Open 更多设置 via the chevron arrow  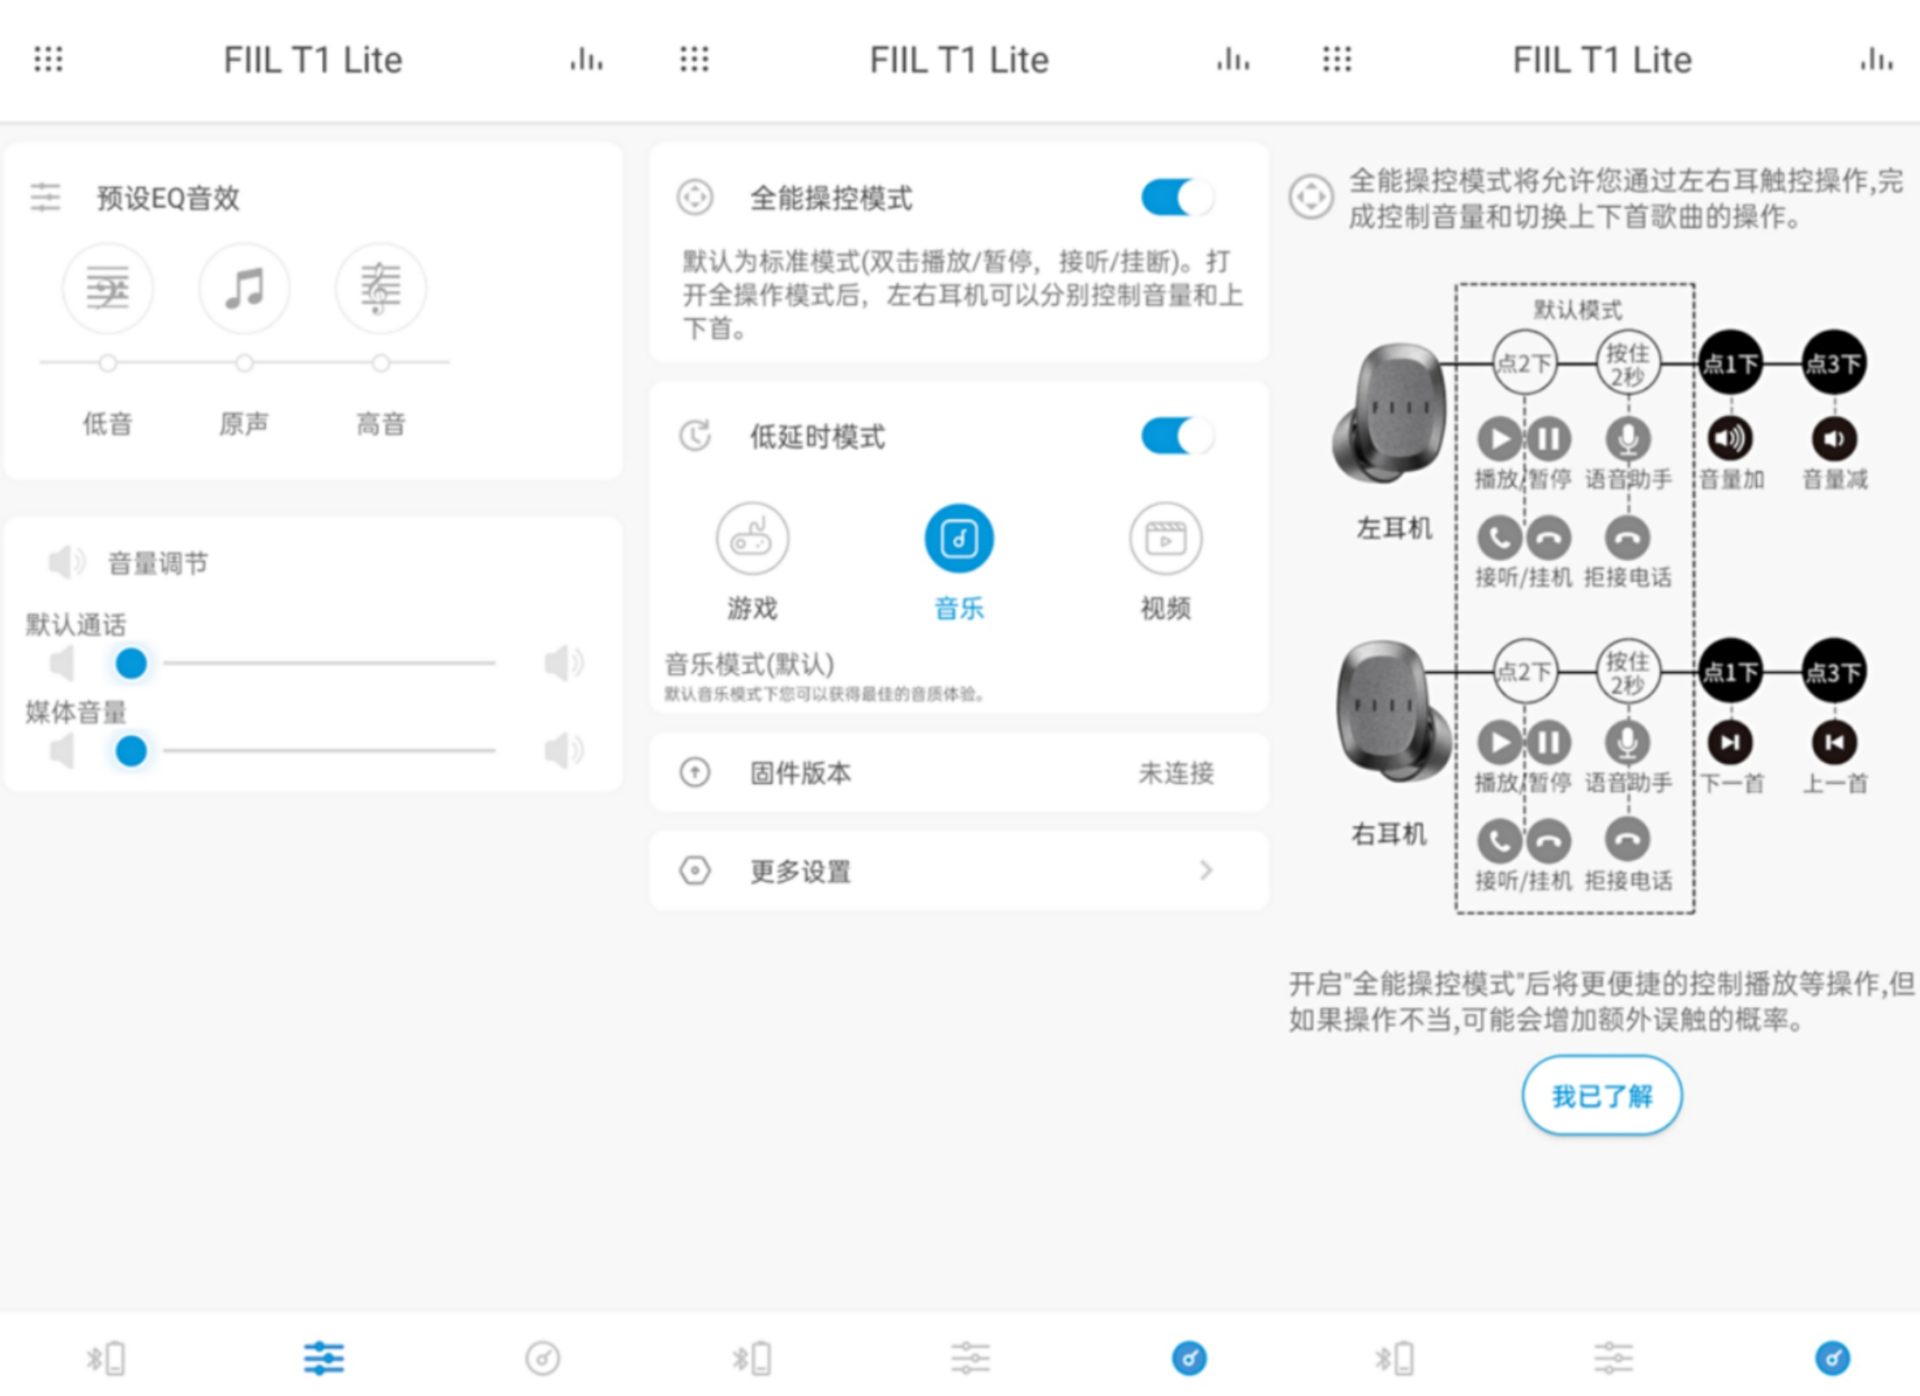click(1206, 870)
